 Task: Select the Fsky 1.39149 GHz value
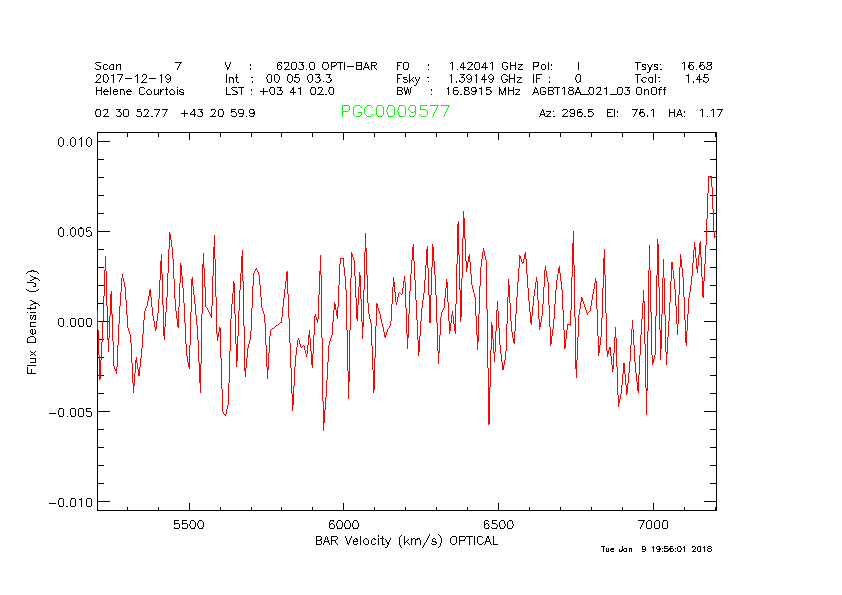459,78
